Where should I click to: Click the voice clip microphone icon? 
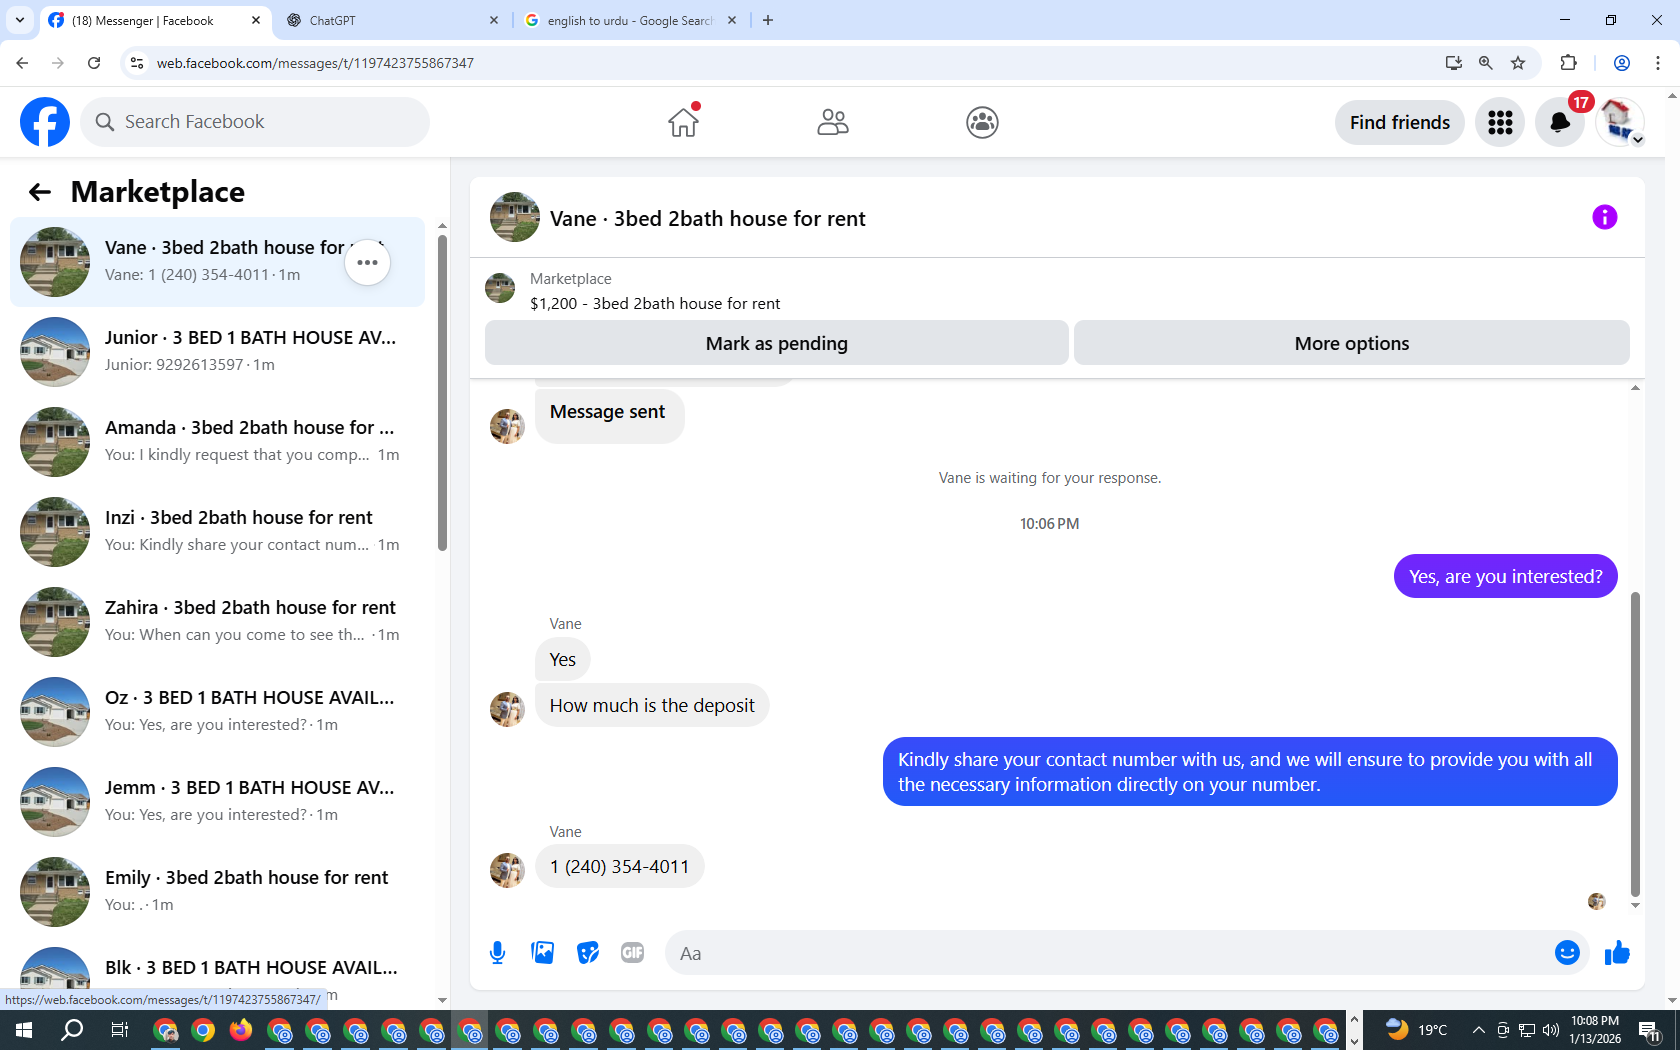[498, 953]
